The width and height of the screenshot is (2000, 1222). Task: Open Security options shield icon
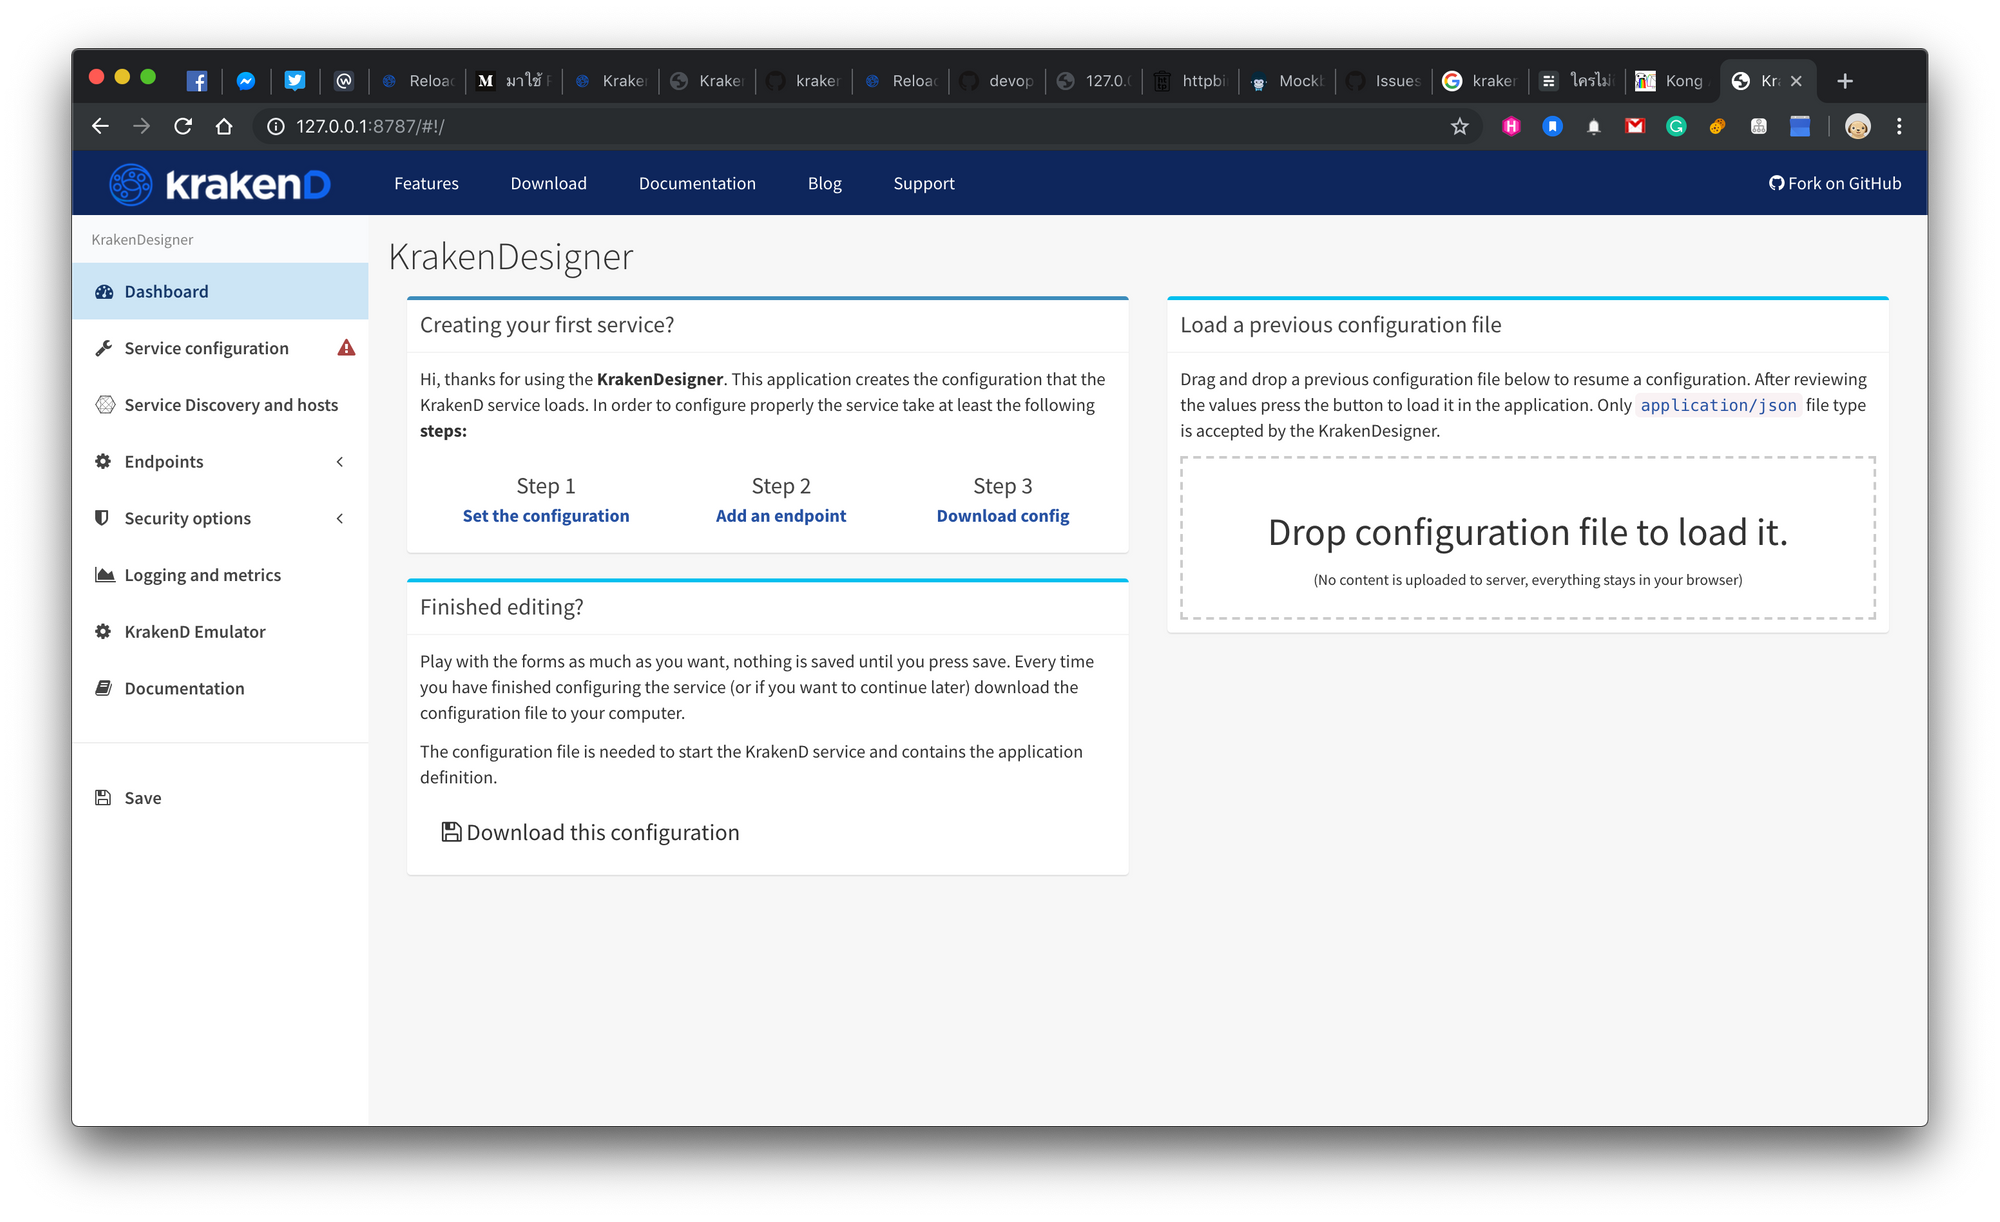coord(101,518)
